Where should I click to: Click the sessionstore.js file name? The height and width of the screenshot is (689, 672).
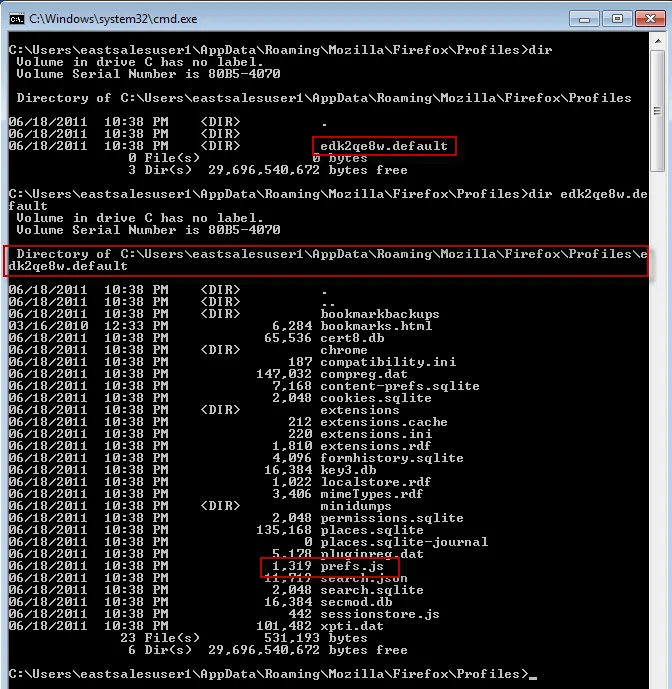click(x=380, y=614)
